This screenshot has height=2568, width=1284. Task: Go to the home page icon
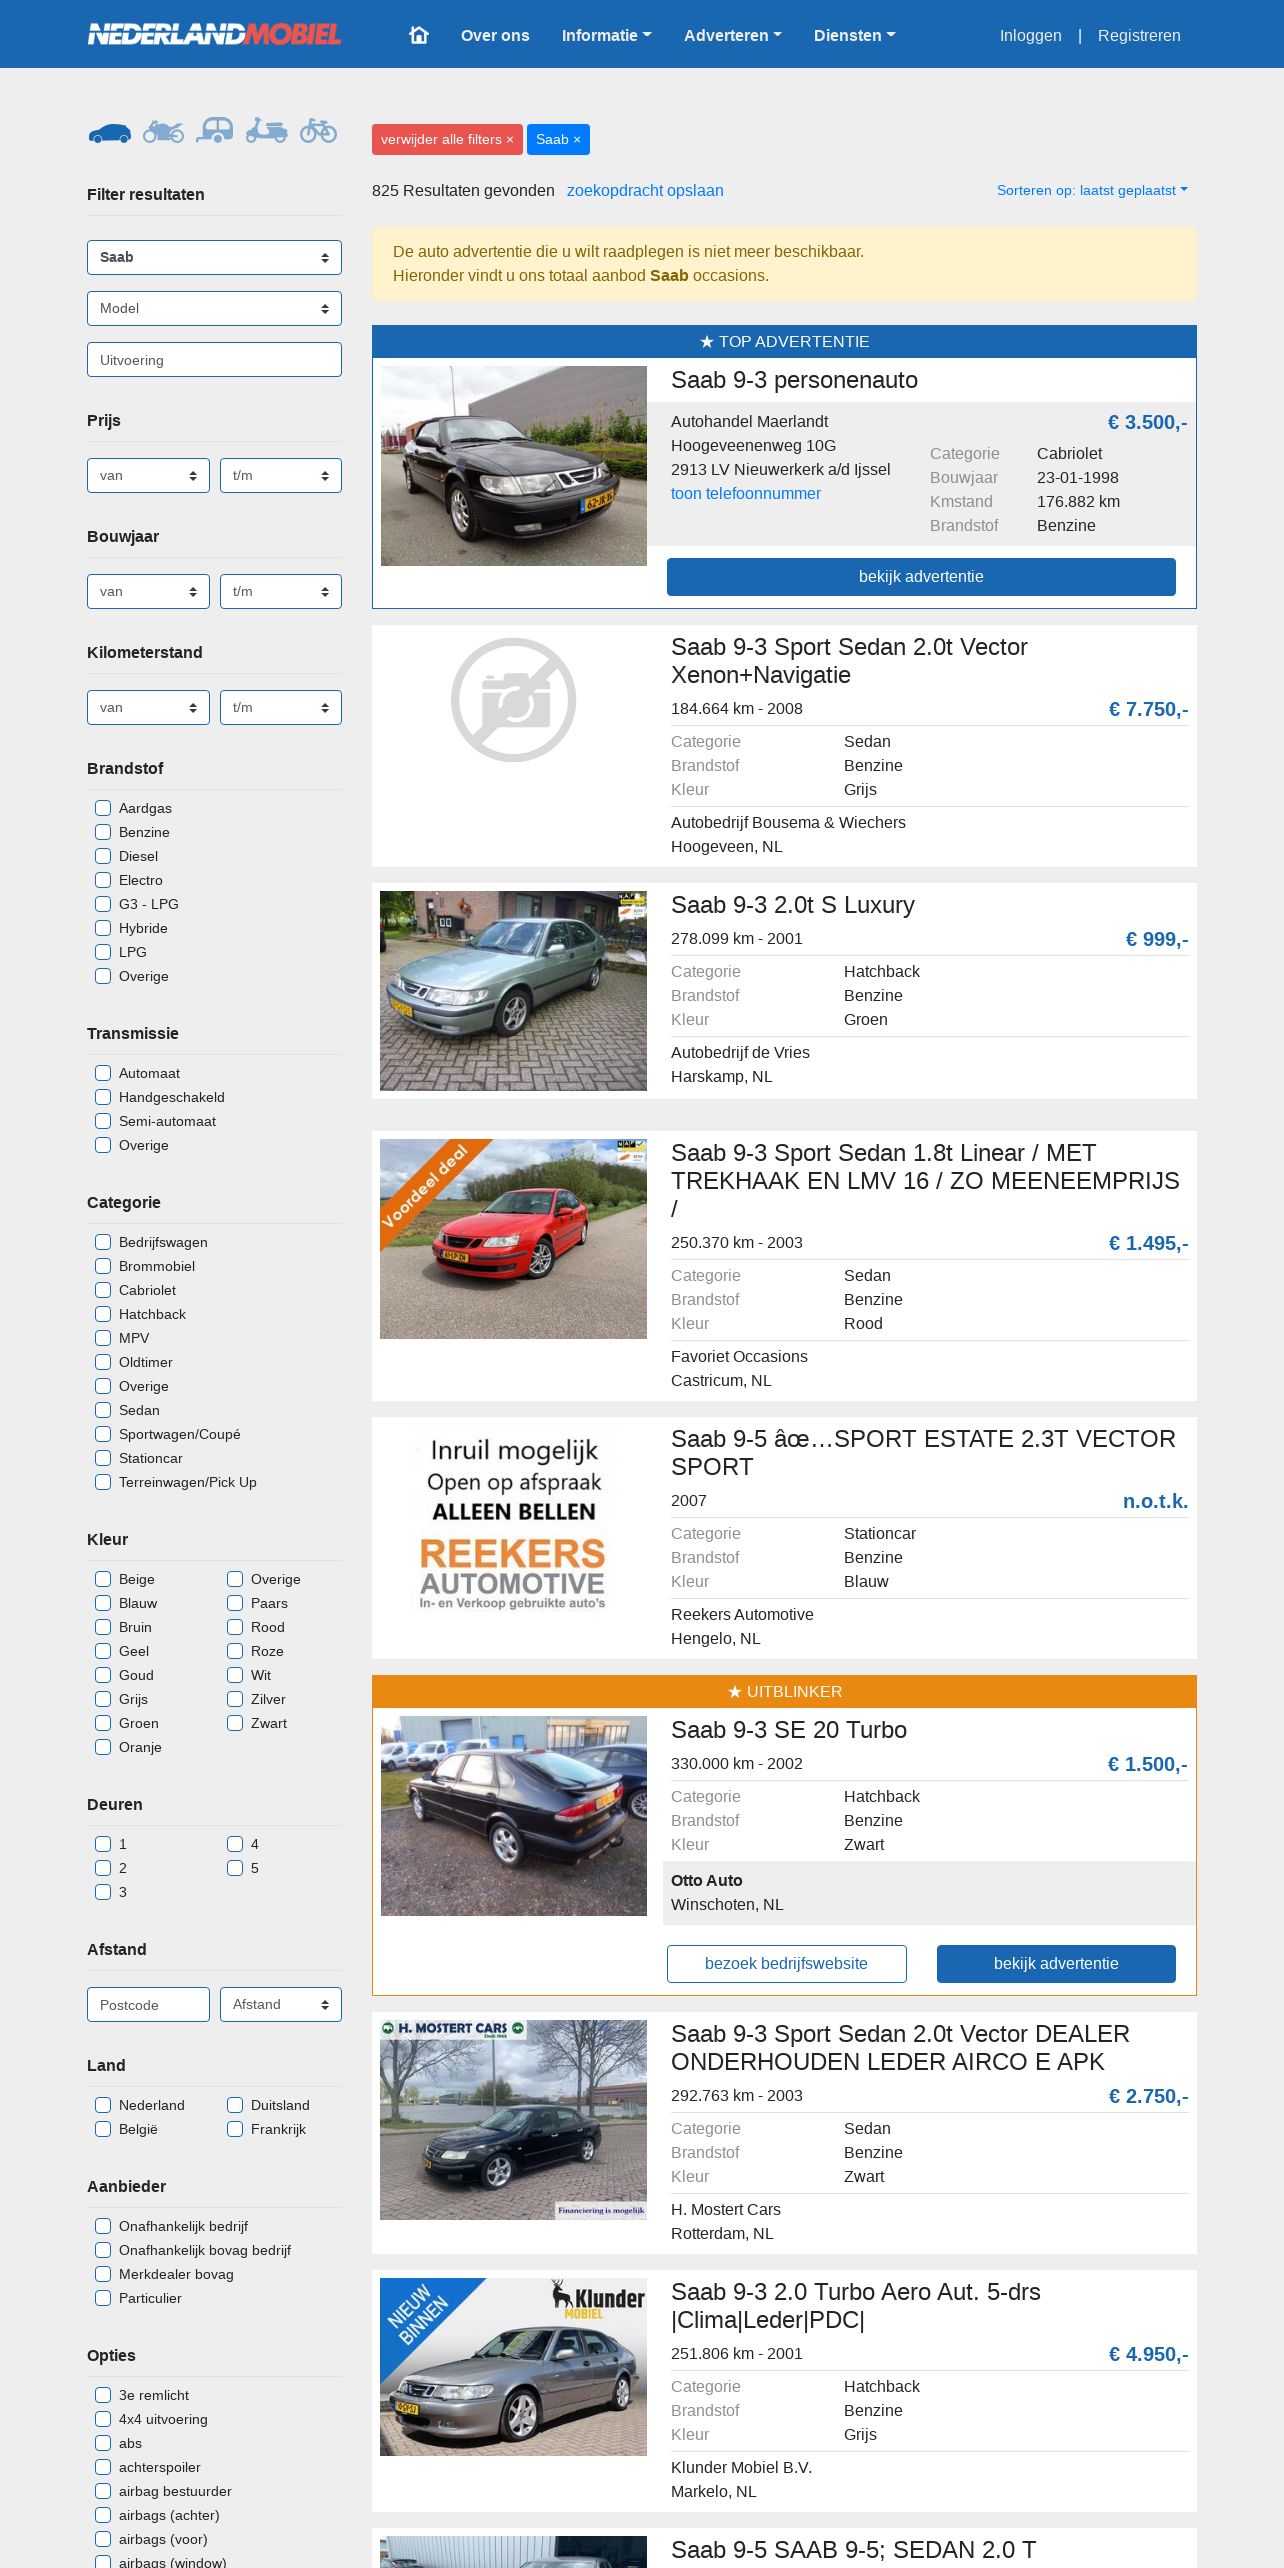(x=419, y=35)
